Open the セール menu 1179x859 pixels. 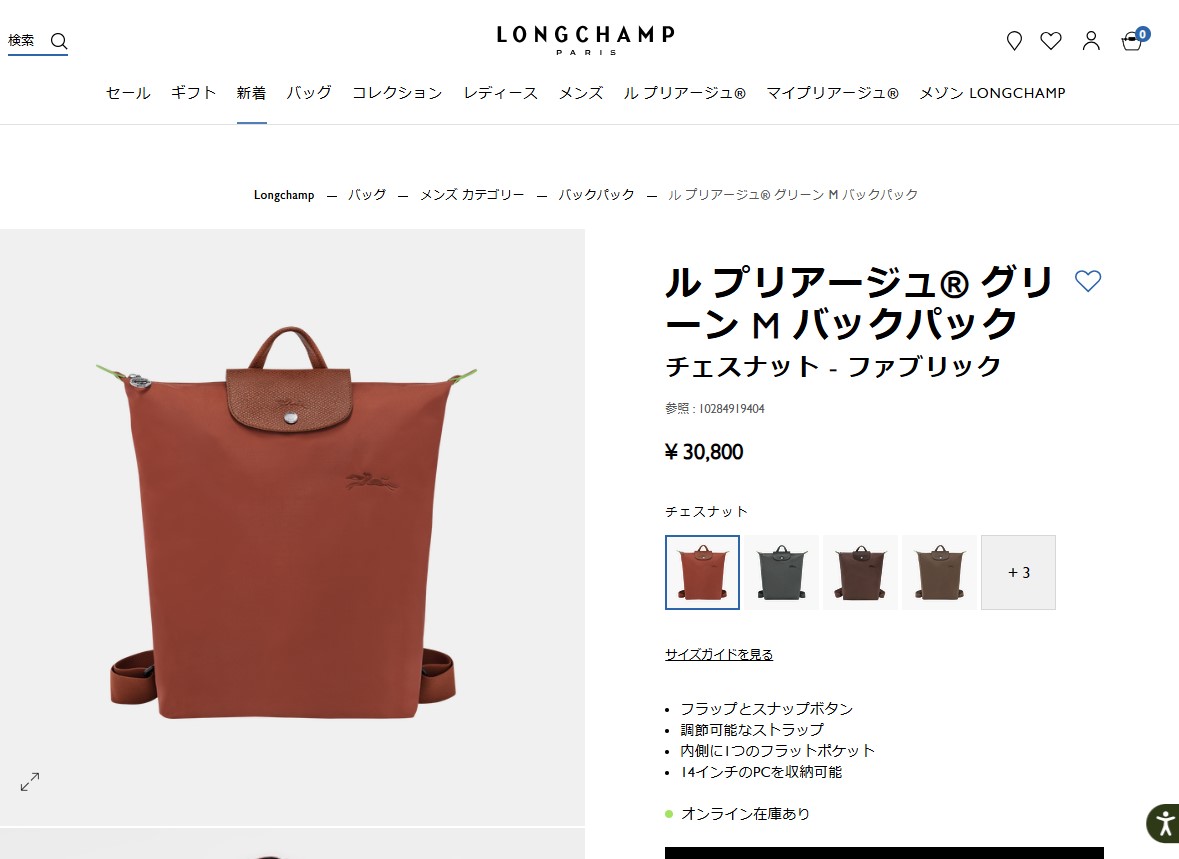[x=128, y=93]
